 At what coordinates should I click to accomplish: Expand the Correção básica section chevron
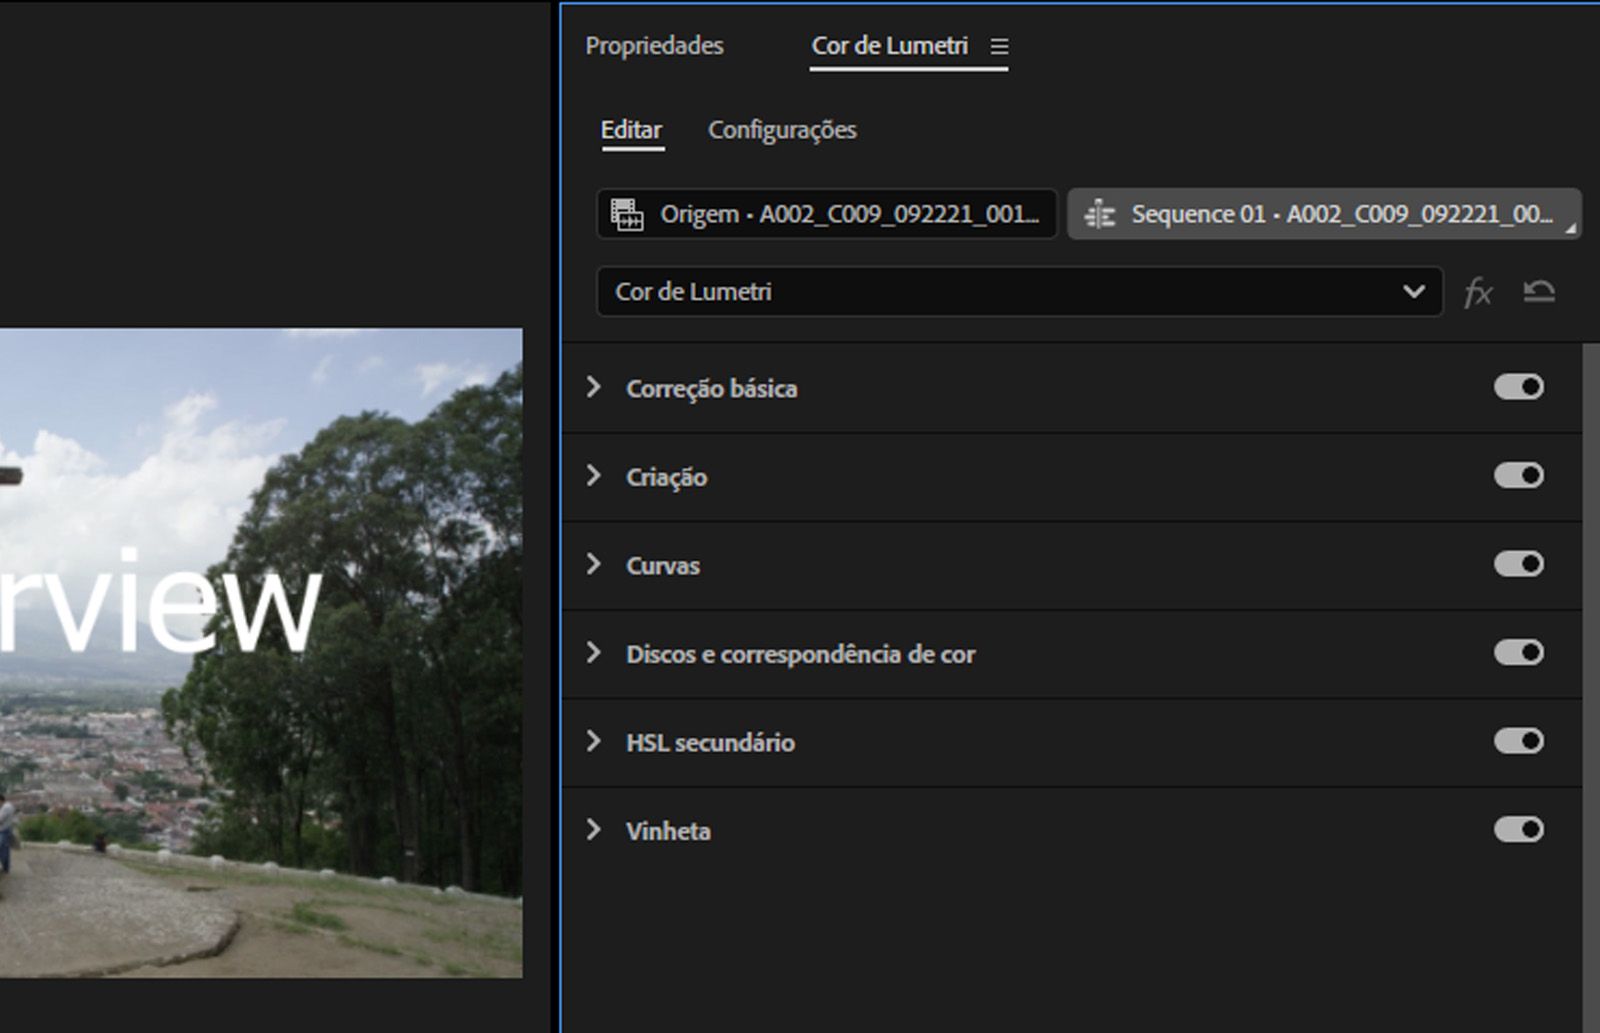(594, 387)
